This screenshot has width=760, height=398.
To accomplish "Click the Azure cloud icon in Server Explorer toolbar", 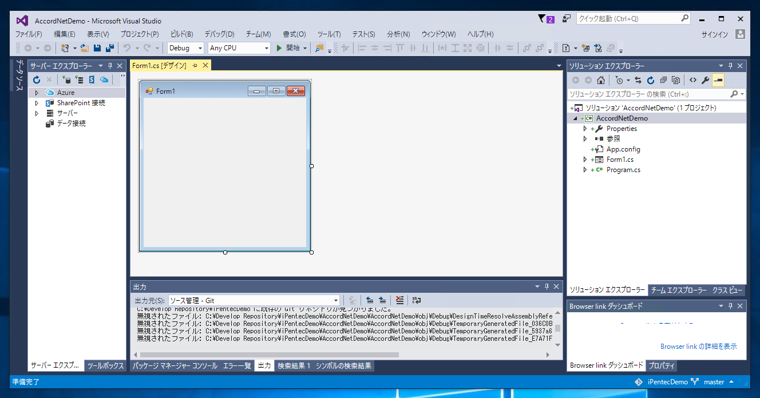I will coord(104,80).
